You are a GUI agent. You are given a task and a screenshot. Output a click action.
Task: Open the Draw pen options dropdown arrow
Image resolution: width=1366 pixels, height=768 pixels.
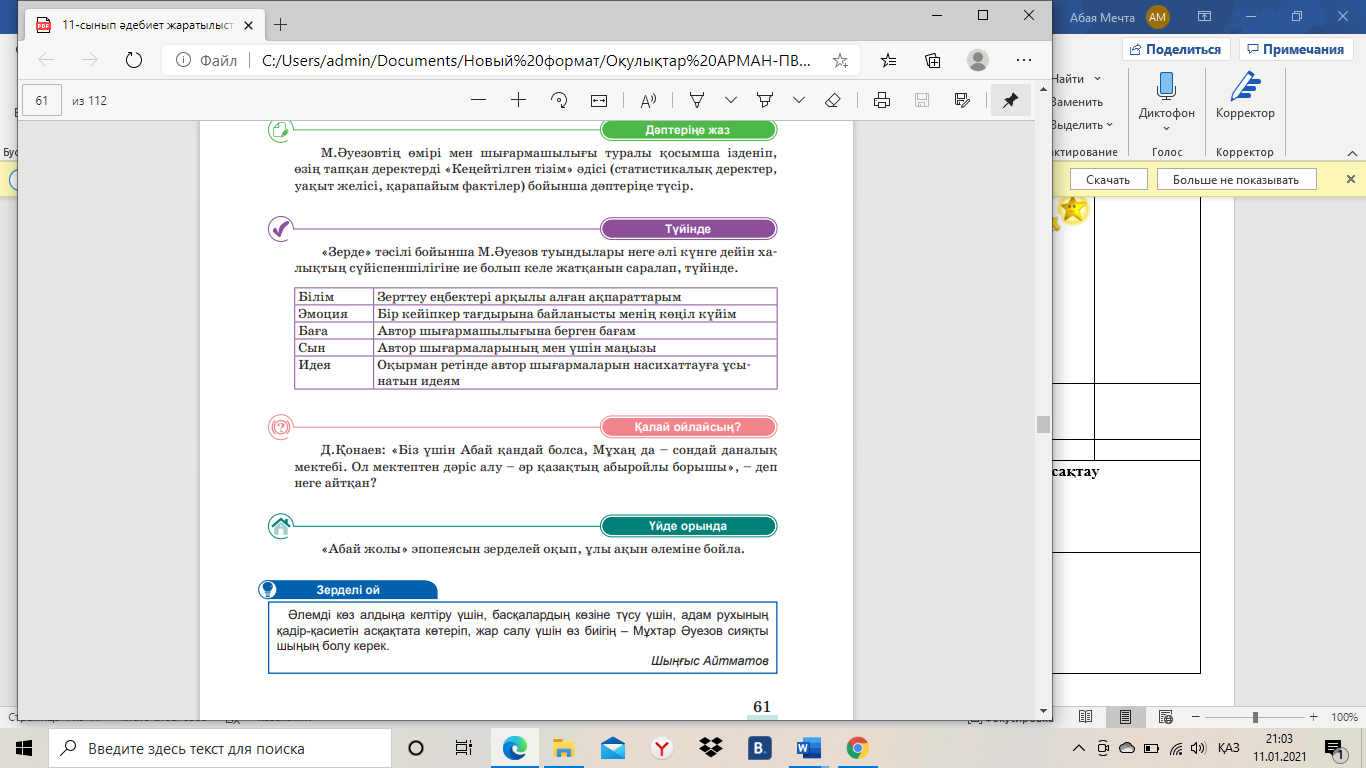[x=731, y=100]
